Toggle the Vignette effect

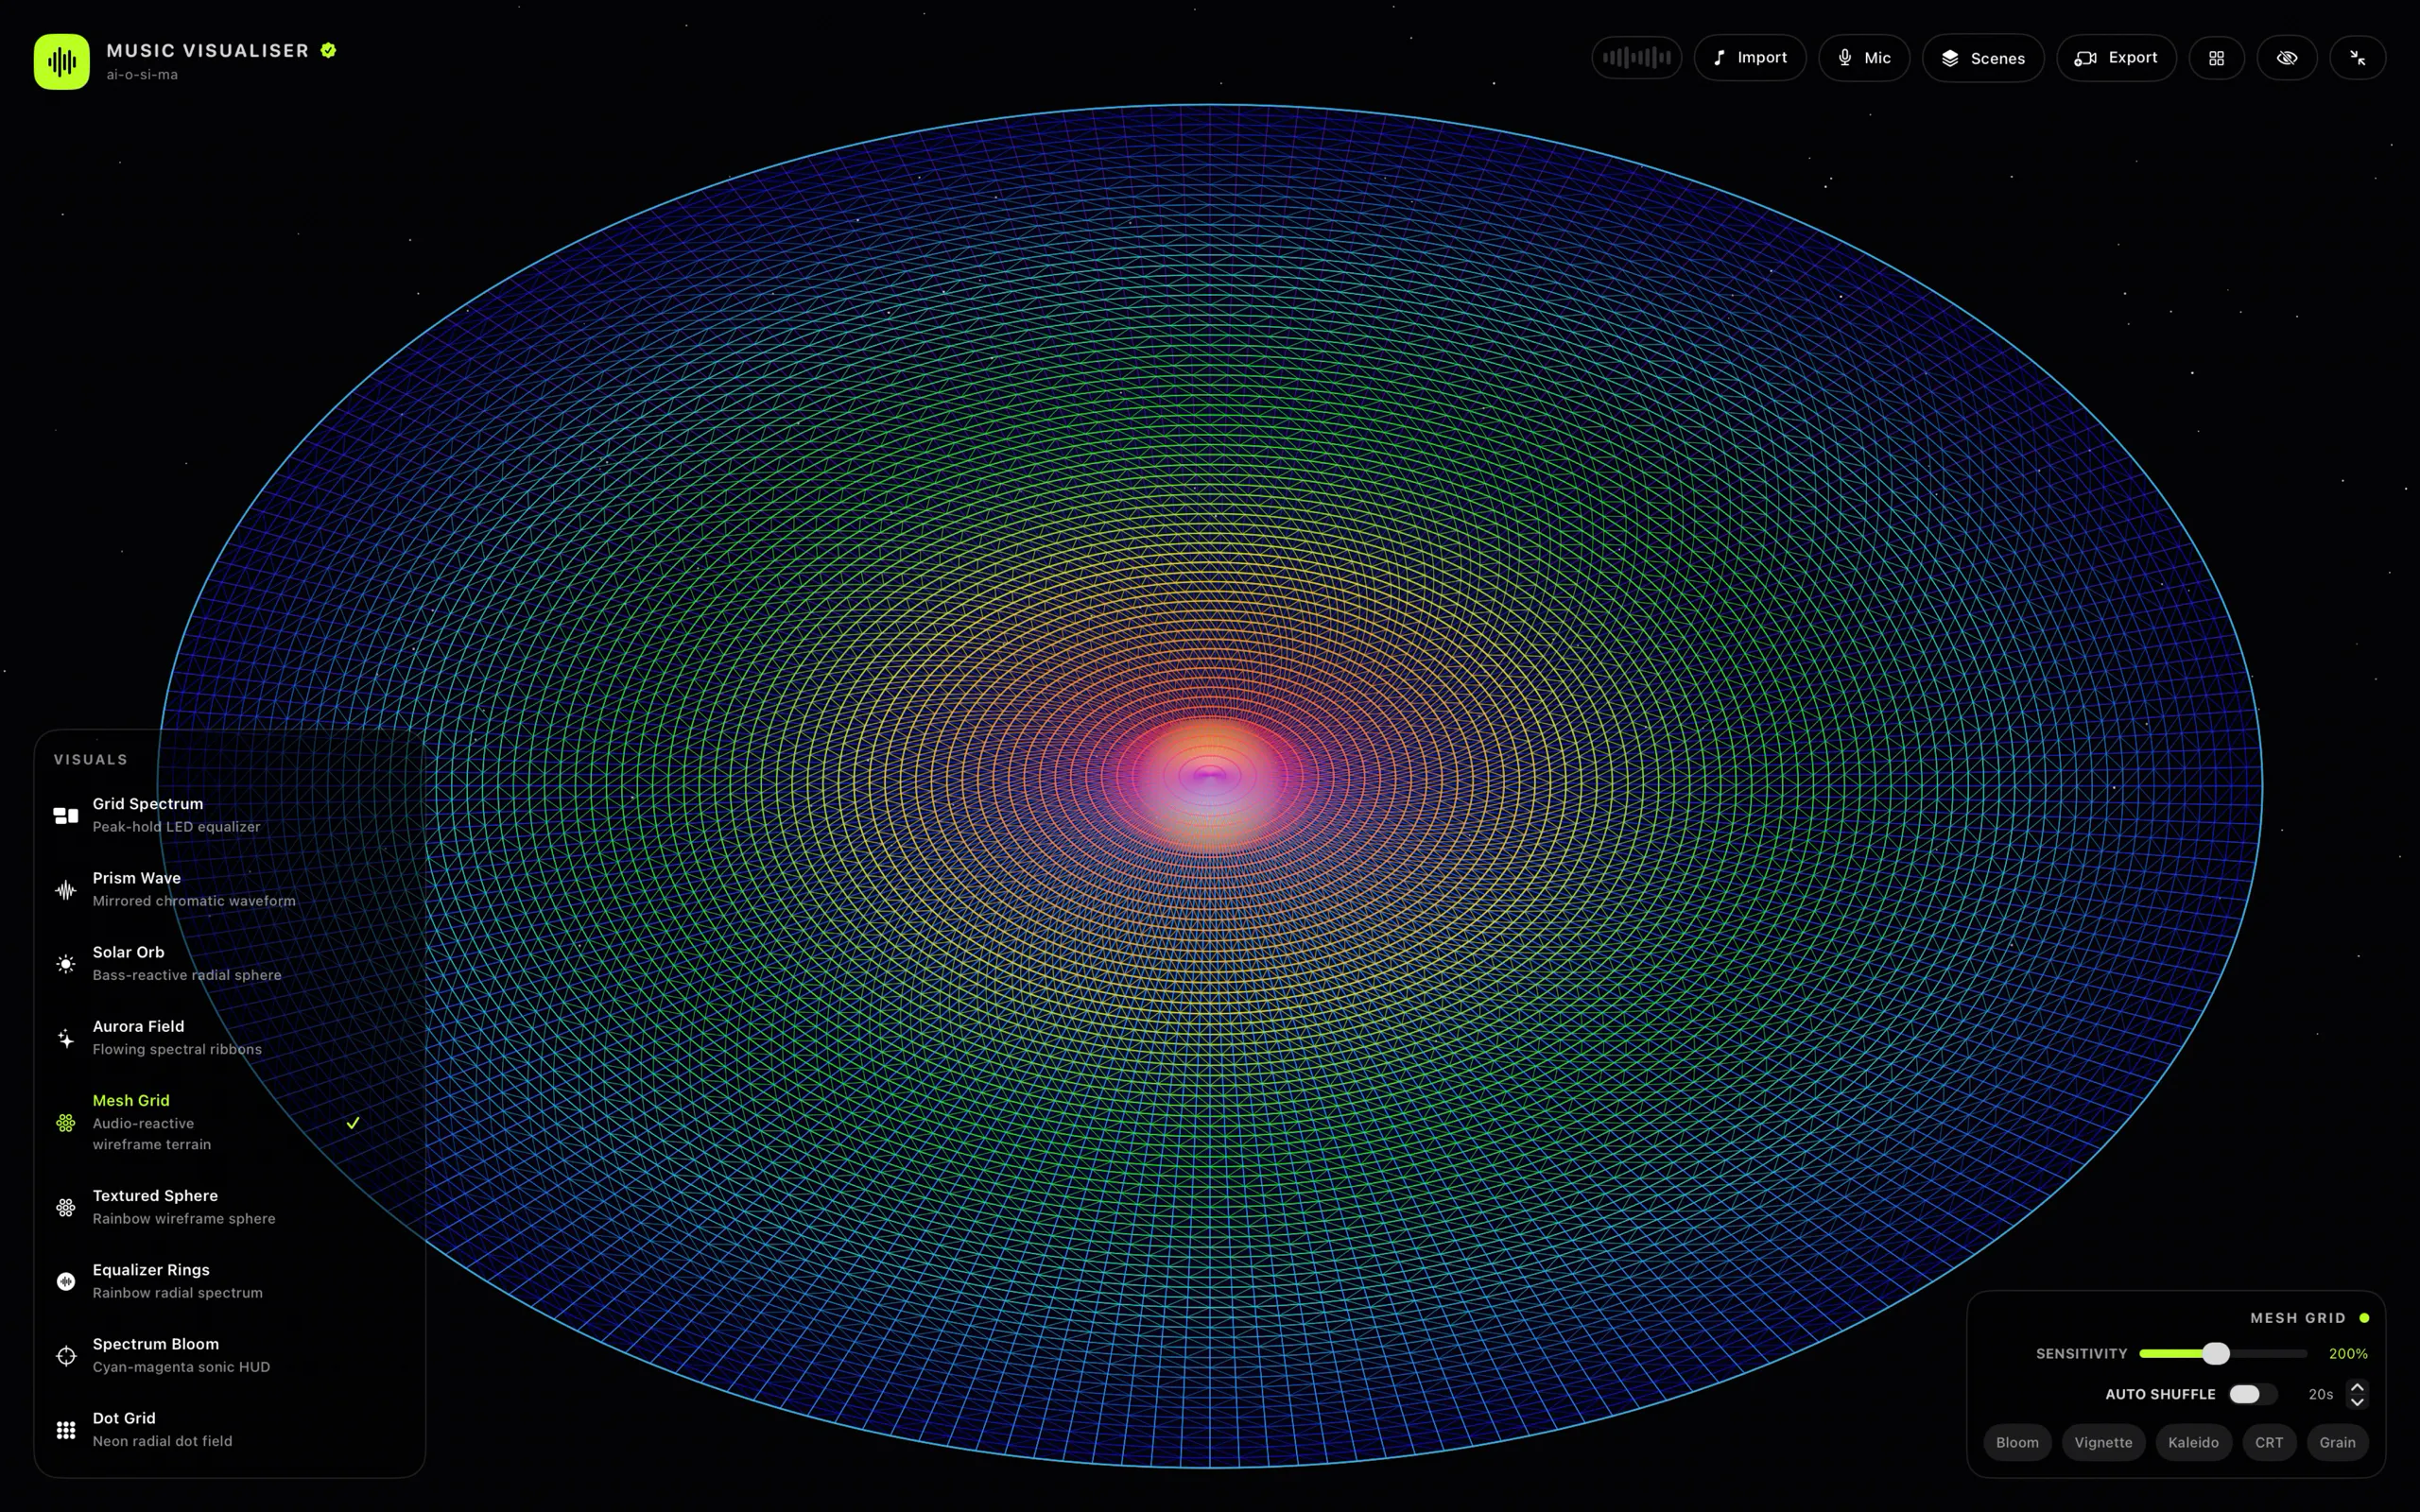coord(2103,1442)
